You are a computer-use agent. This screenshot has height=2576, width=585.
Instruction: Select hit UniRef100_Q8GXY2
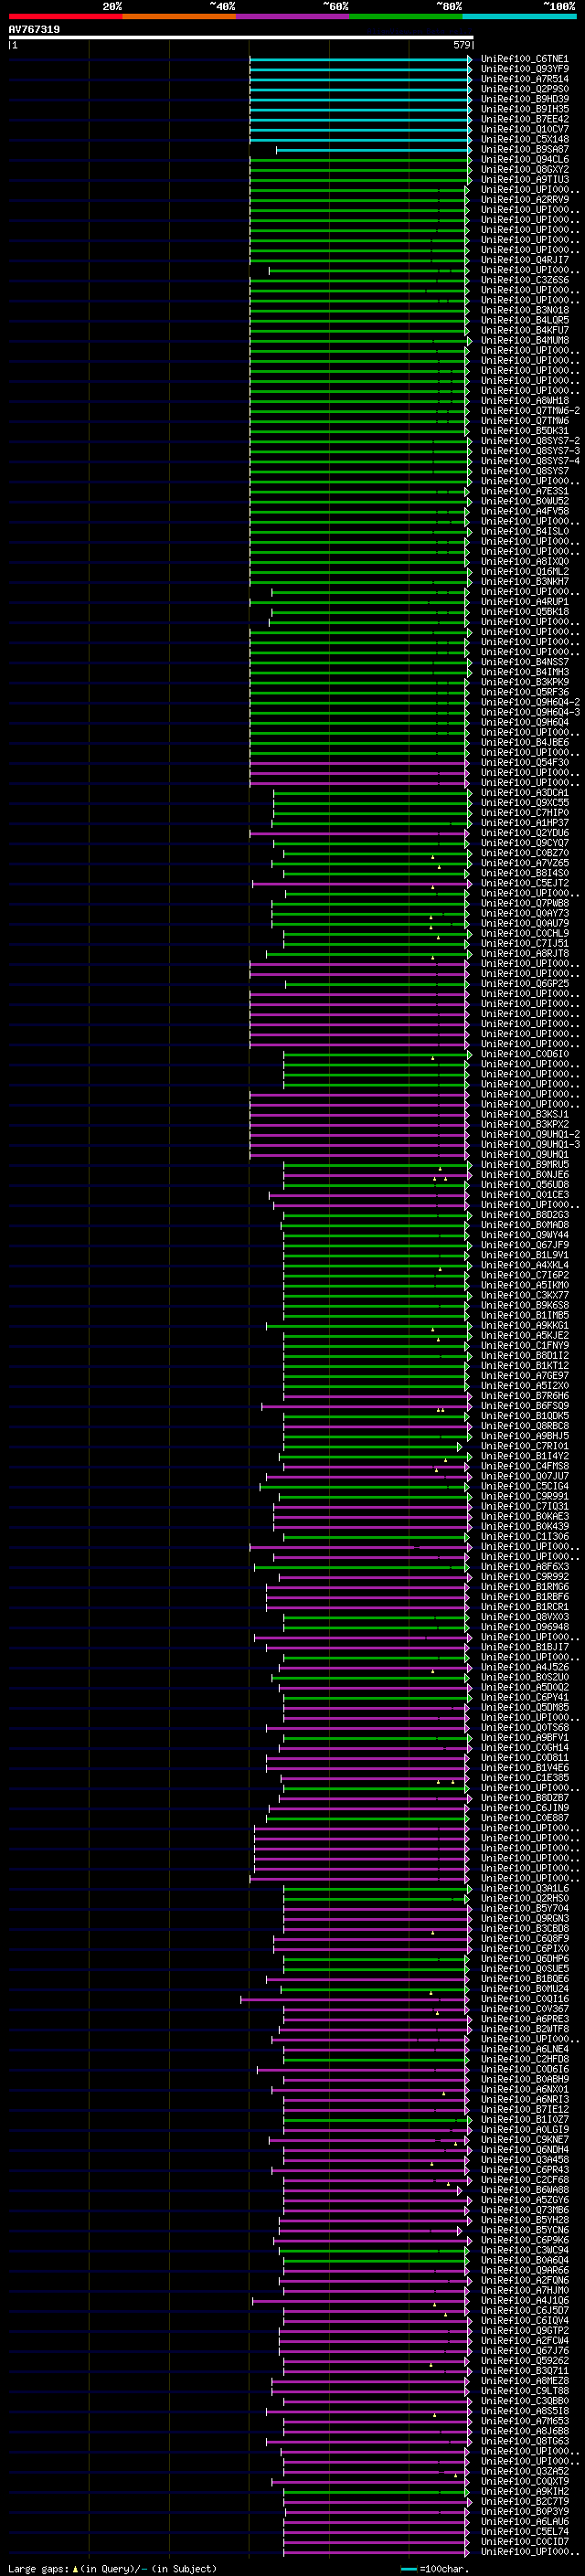[524, 169]
